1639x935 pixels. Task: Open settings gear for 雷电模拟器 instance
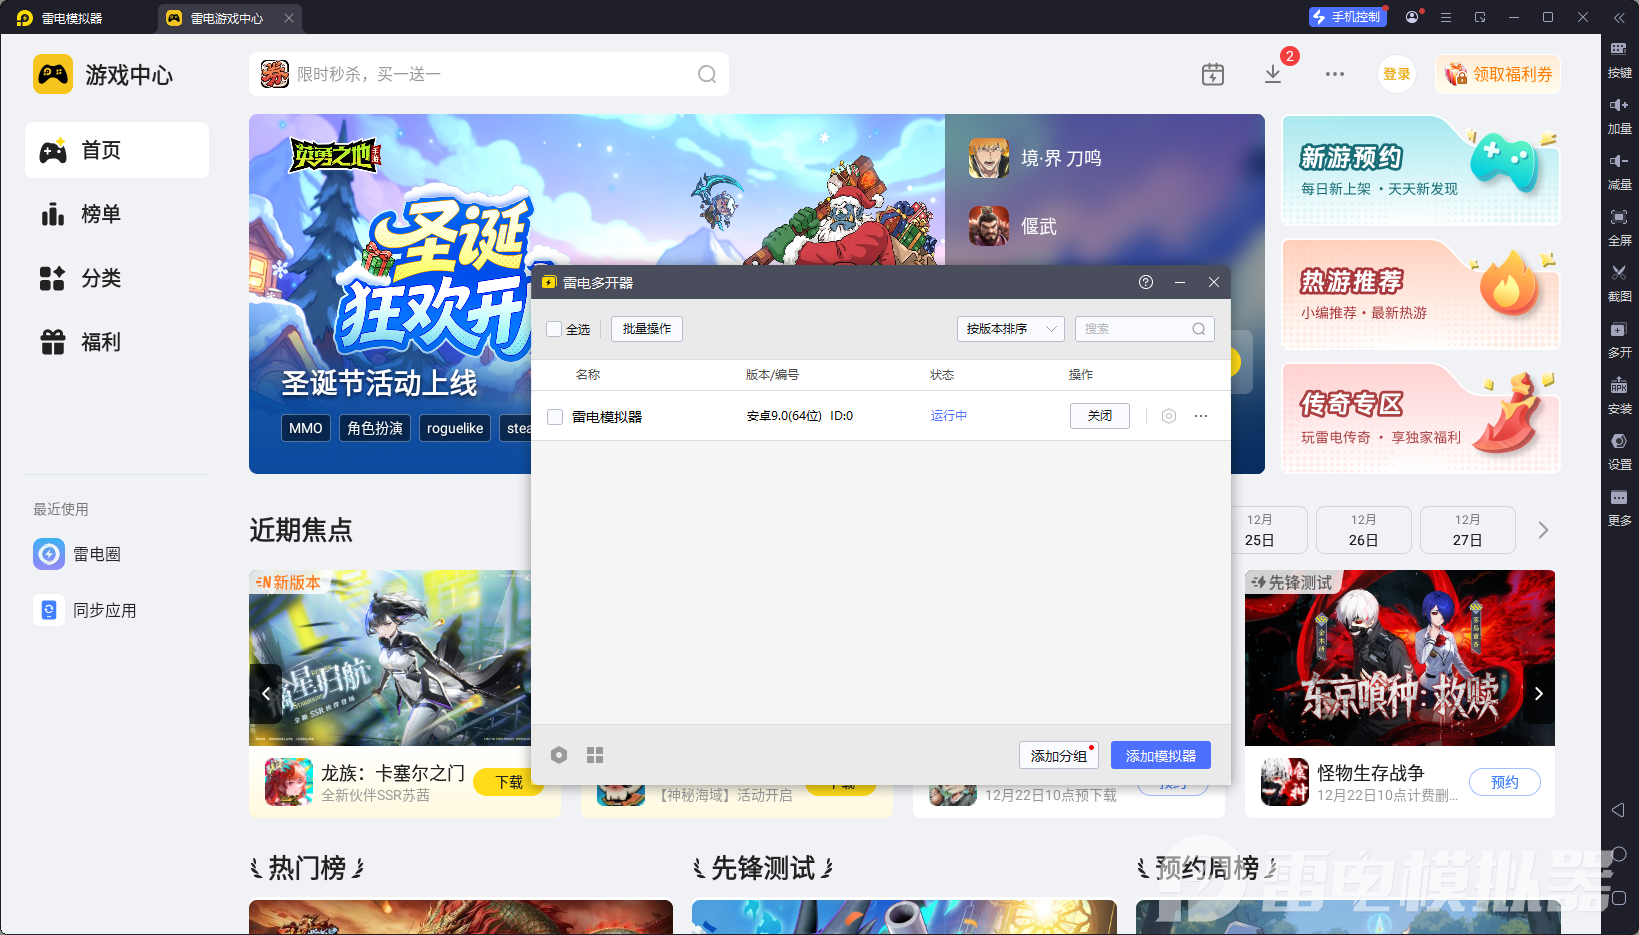[1168, 416]
